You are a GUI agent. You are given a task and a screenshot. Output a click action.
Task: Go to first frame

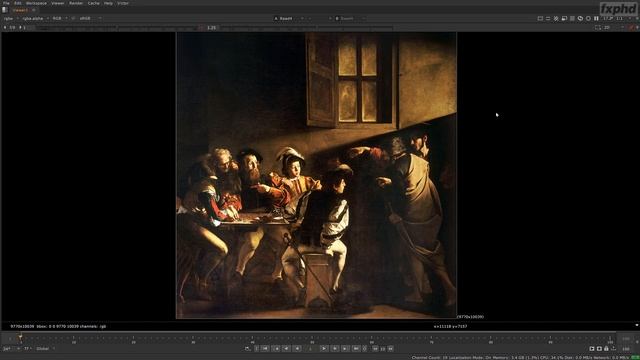(x=265, y=349)
